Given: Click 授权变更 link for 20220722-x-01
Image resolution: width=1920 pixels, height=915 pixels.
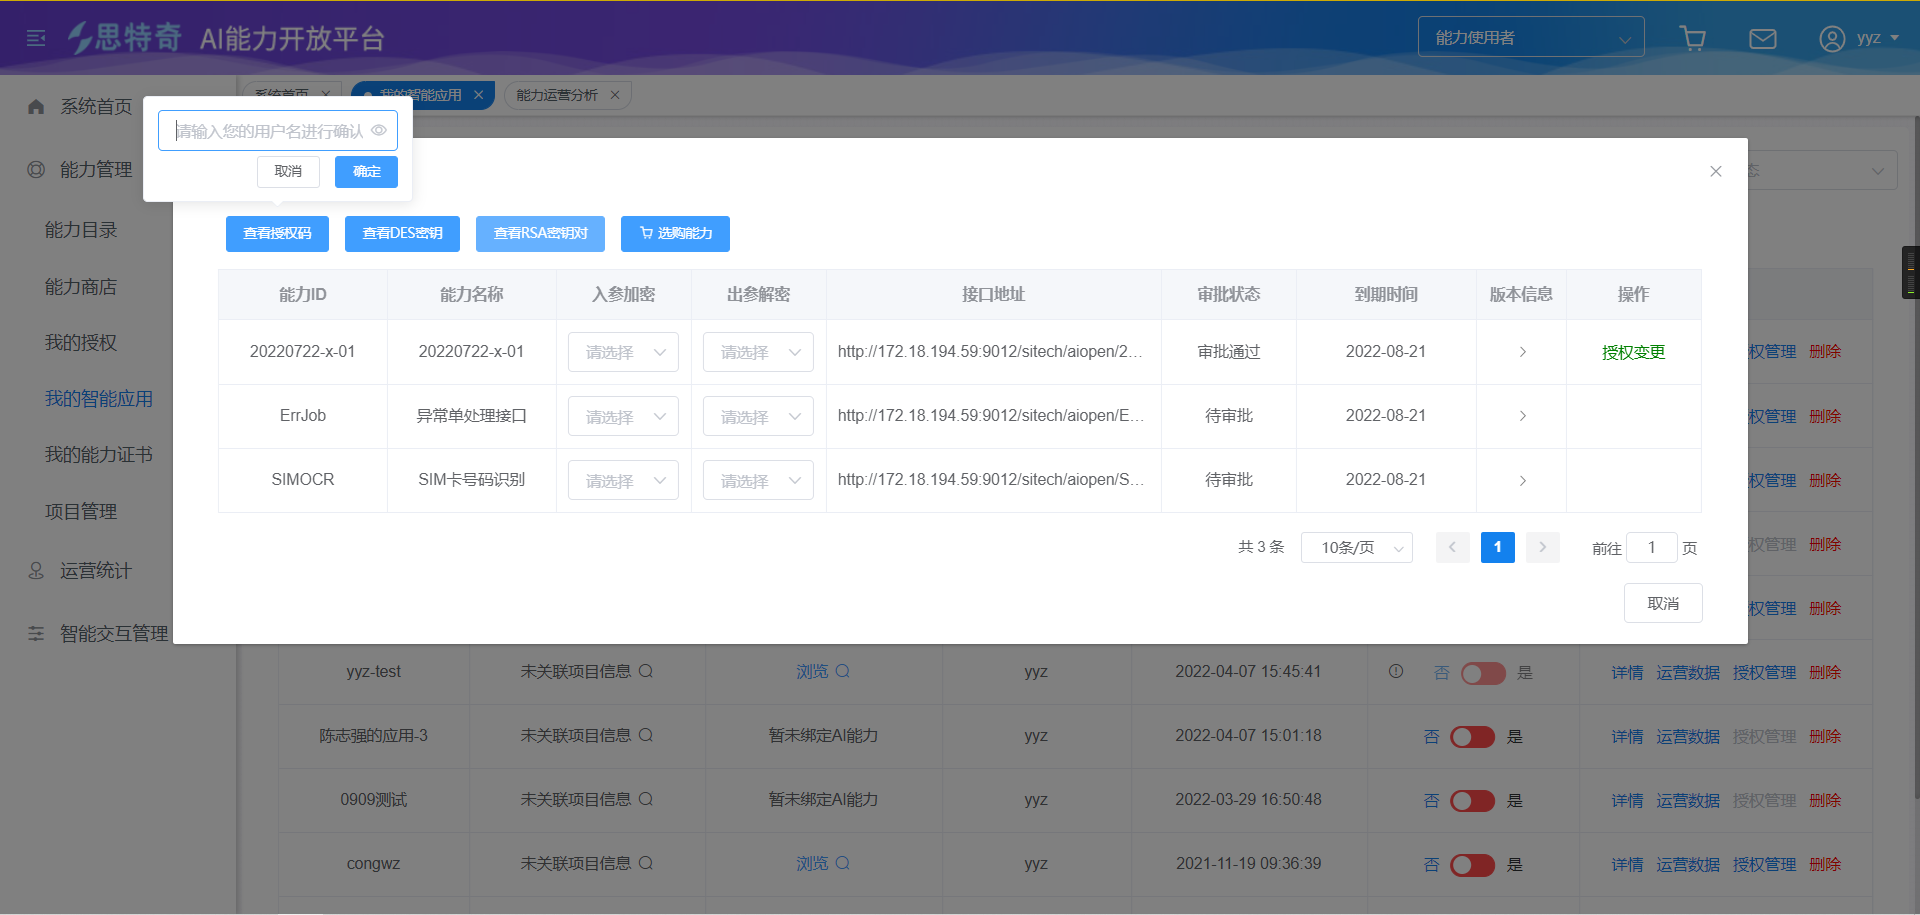Looking at the screenshot, I should click(x=1633, y=352).
